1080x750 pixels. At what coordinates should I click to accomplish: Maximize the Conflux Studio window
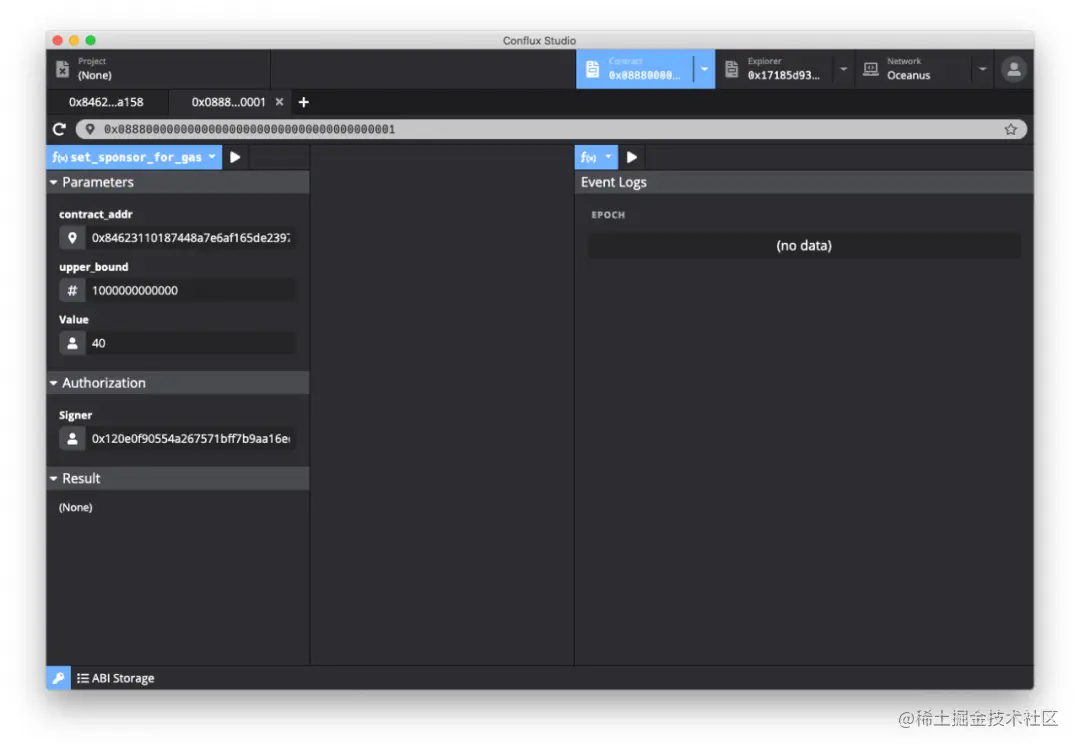(91, 40)
